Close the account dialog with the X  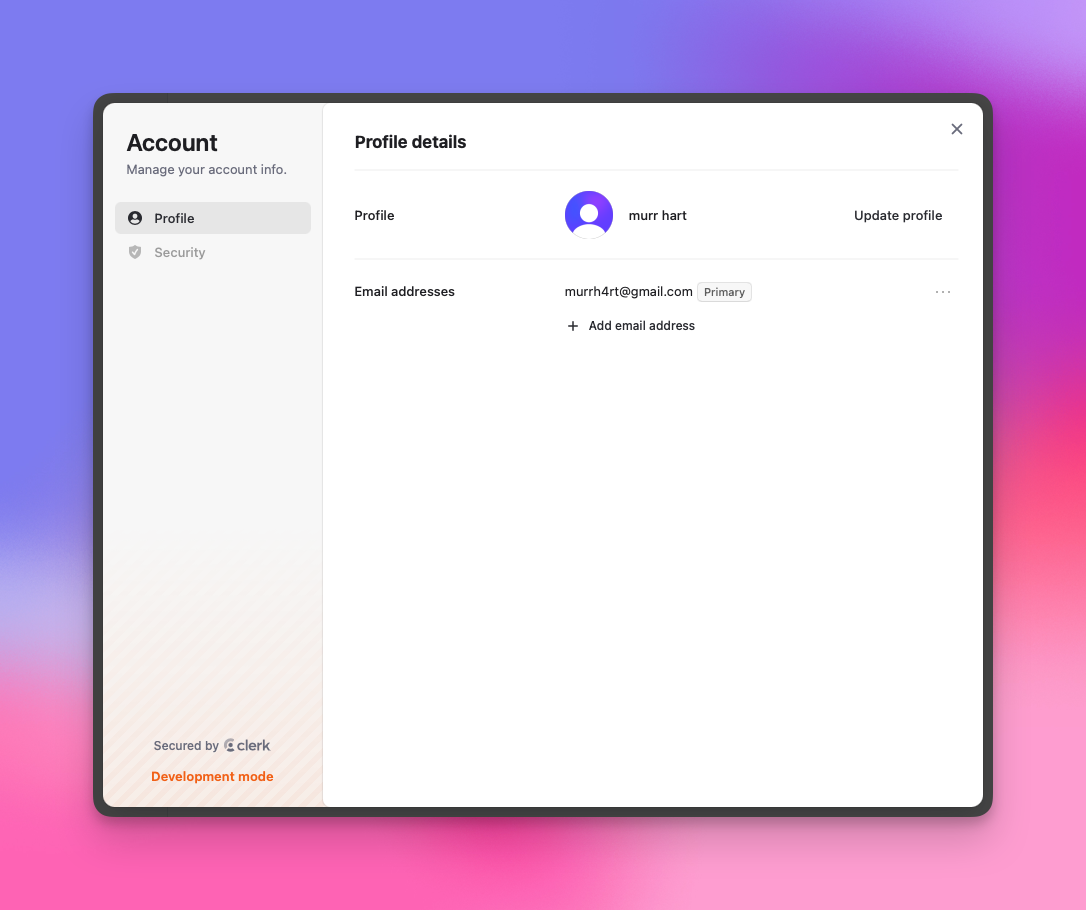(x=956, y=129)
